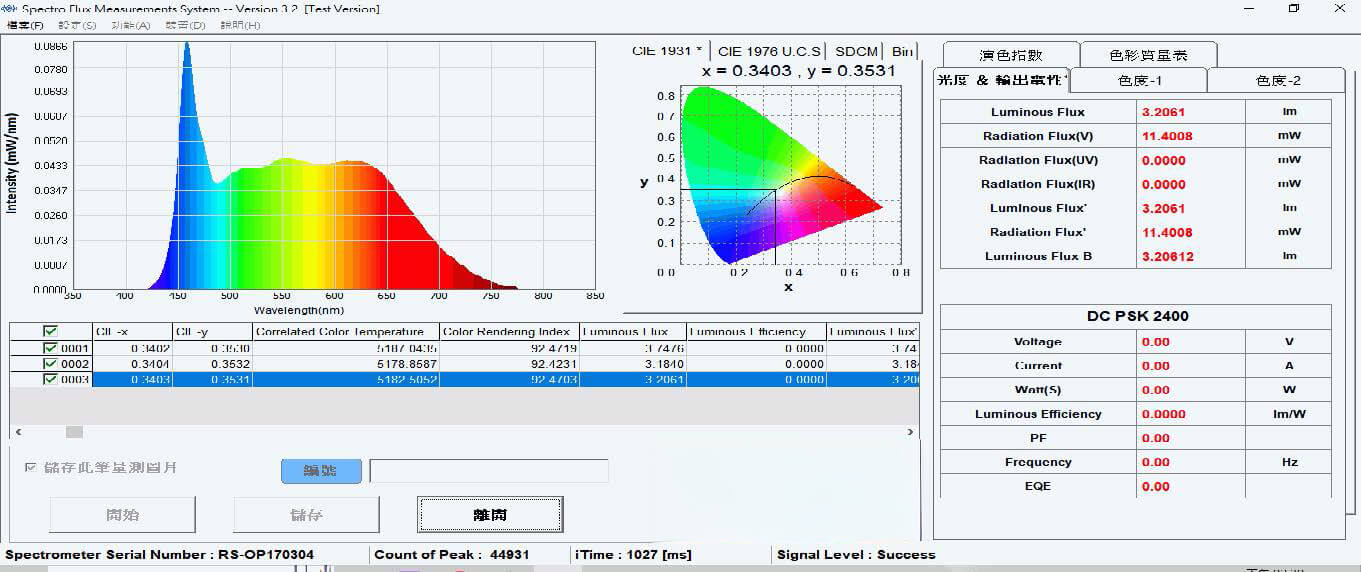The width and height of the screenshot is (1361, 572).
Task: Switch to the CIE 1976 U.C.S tab
Action: click(770, 51)
